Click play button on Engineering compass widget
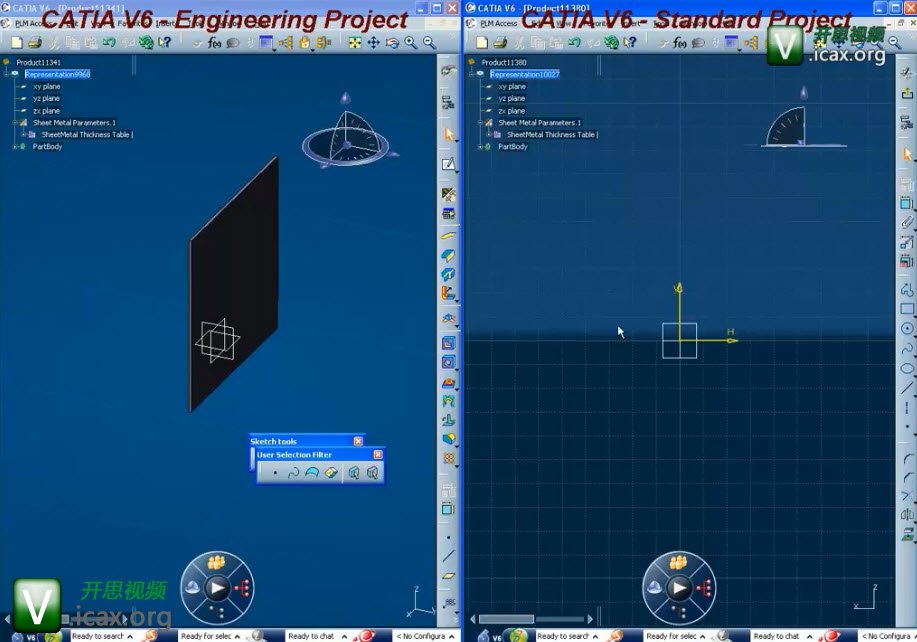 click(x=218, y=588)
